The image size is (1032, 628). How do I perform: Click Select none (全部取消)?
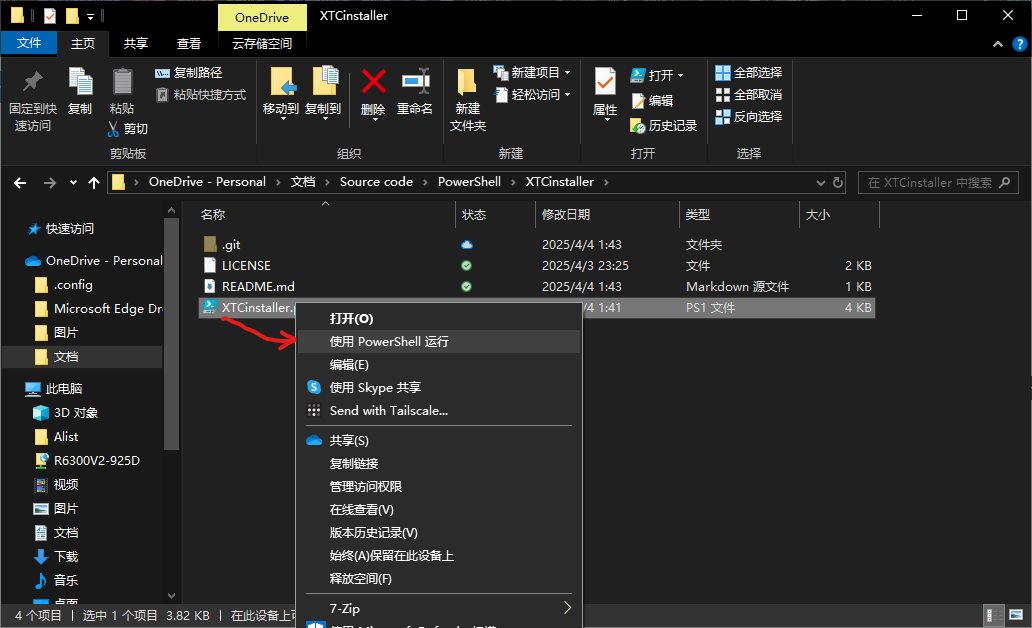tap(749, 94)
